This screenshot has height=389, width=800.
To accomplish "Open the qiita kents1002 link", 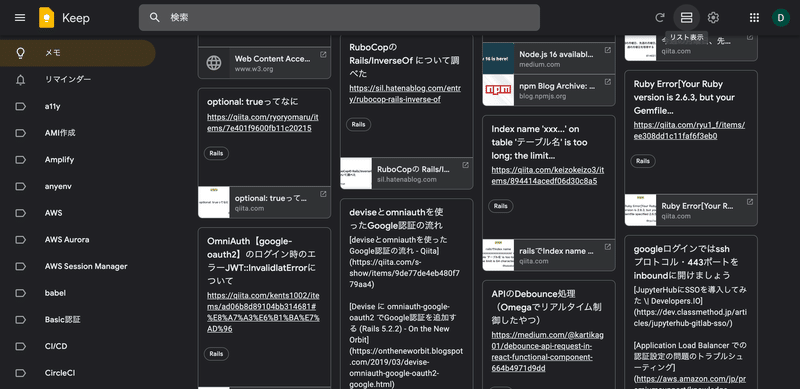I will [x=263, y=312].
